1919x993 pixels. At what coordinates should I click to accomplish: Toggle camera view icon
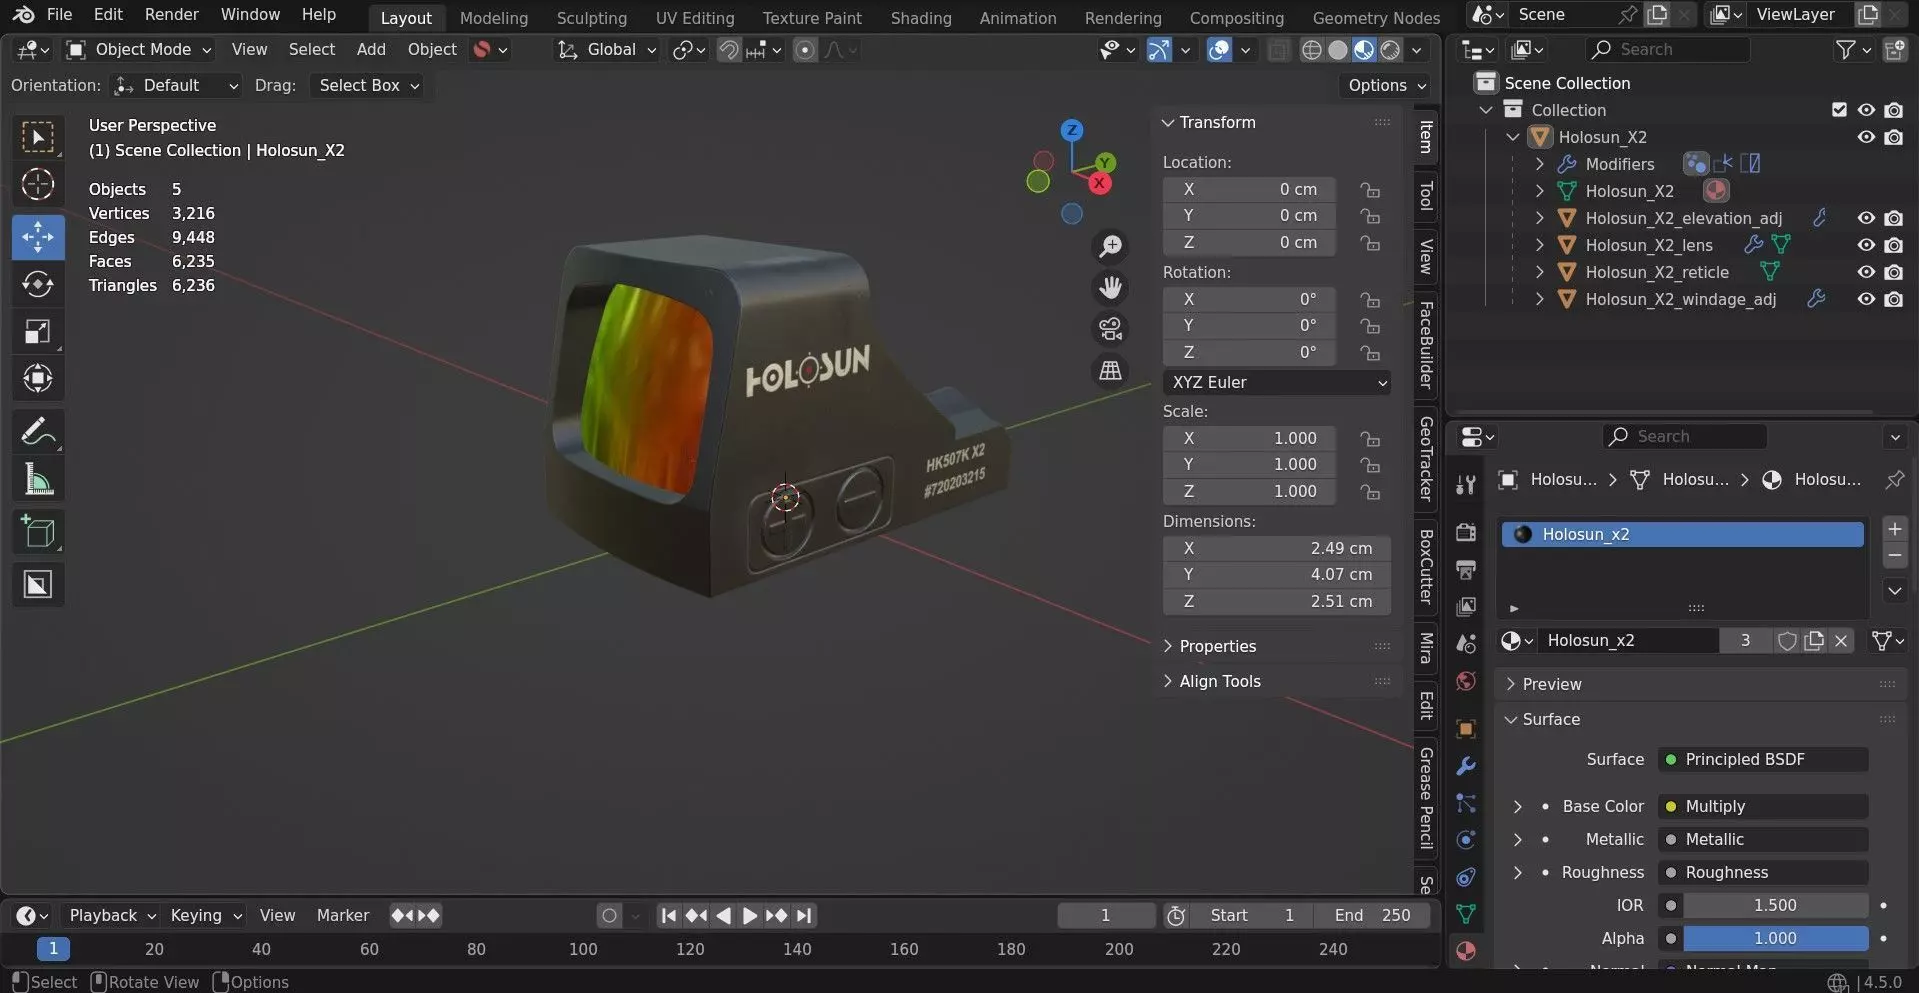point(1110,329)
